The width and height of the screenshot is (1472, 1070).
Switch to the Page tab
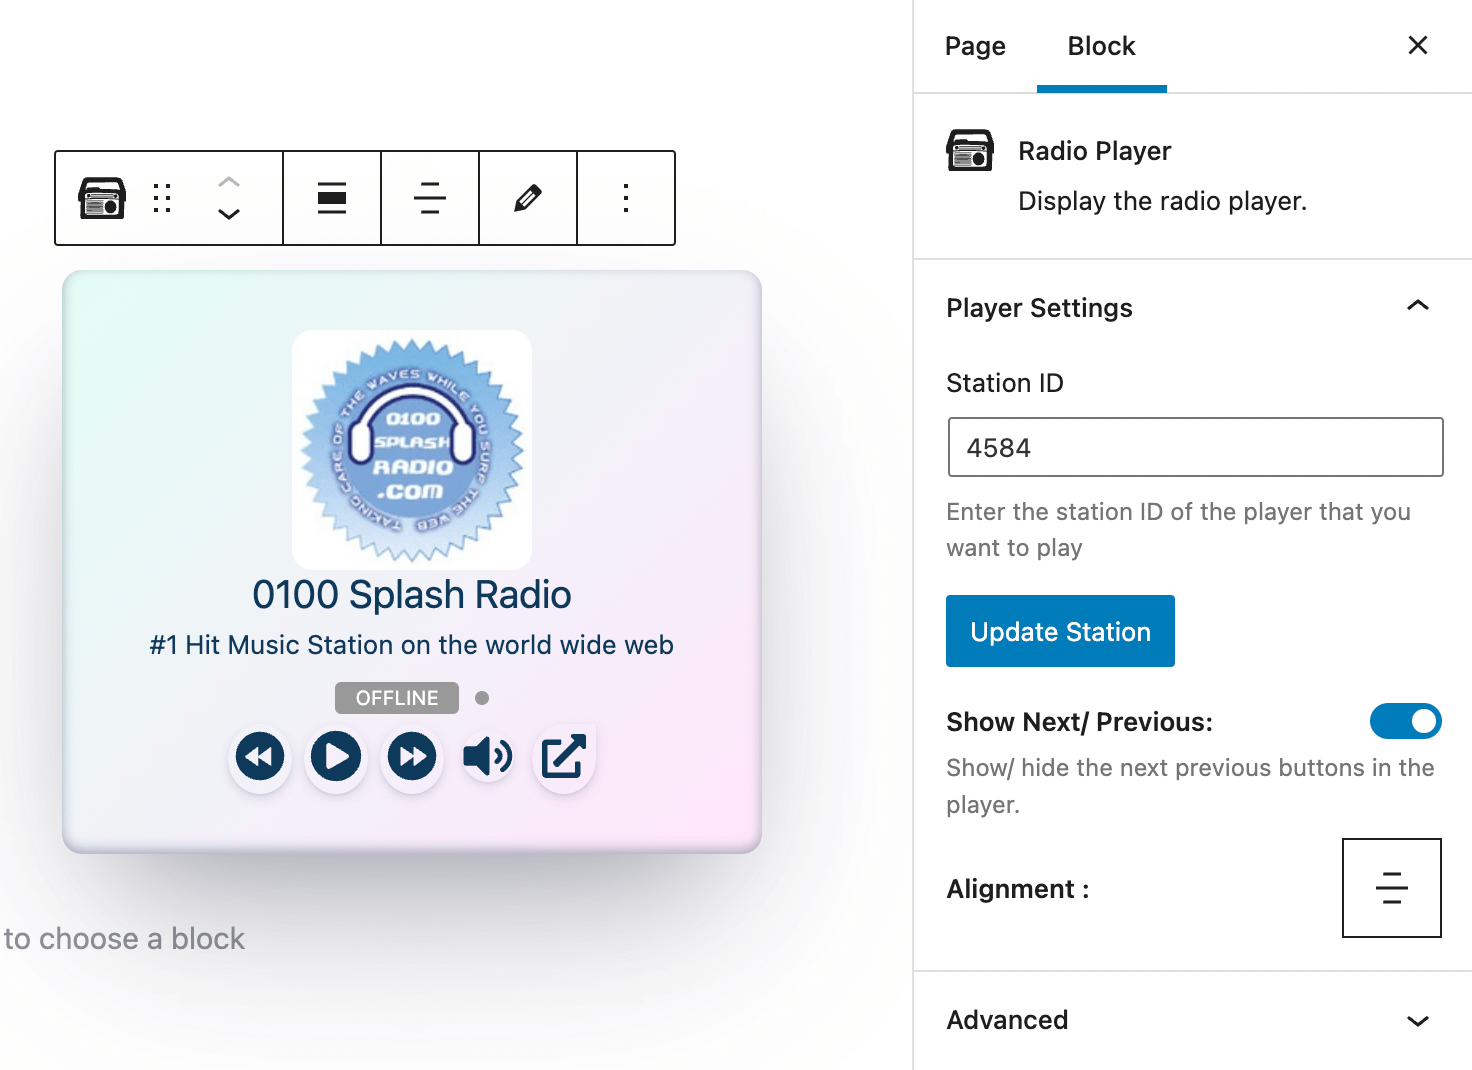point(975,46)
